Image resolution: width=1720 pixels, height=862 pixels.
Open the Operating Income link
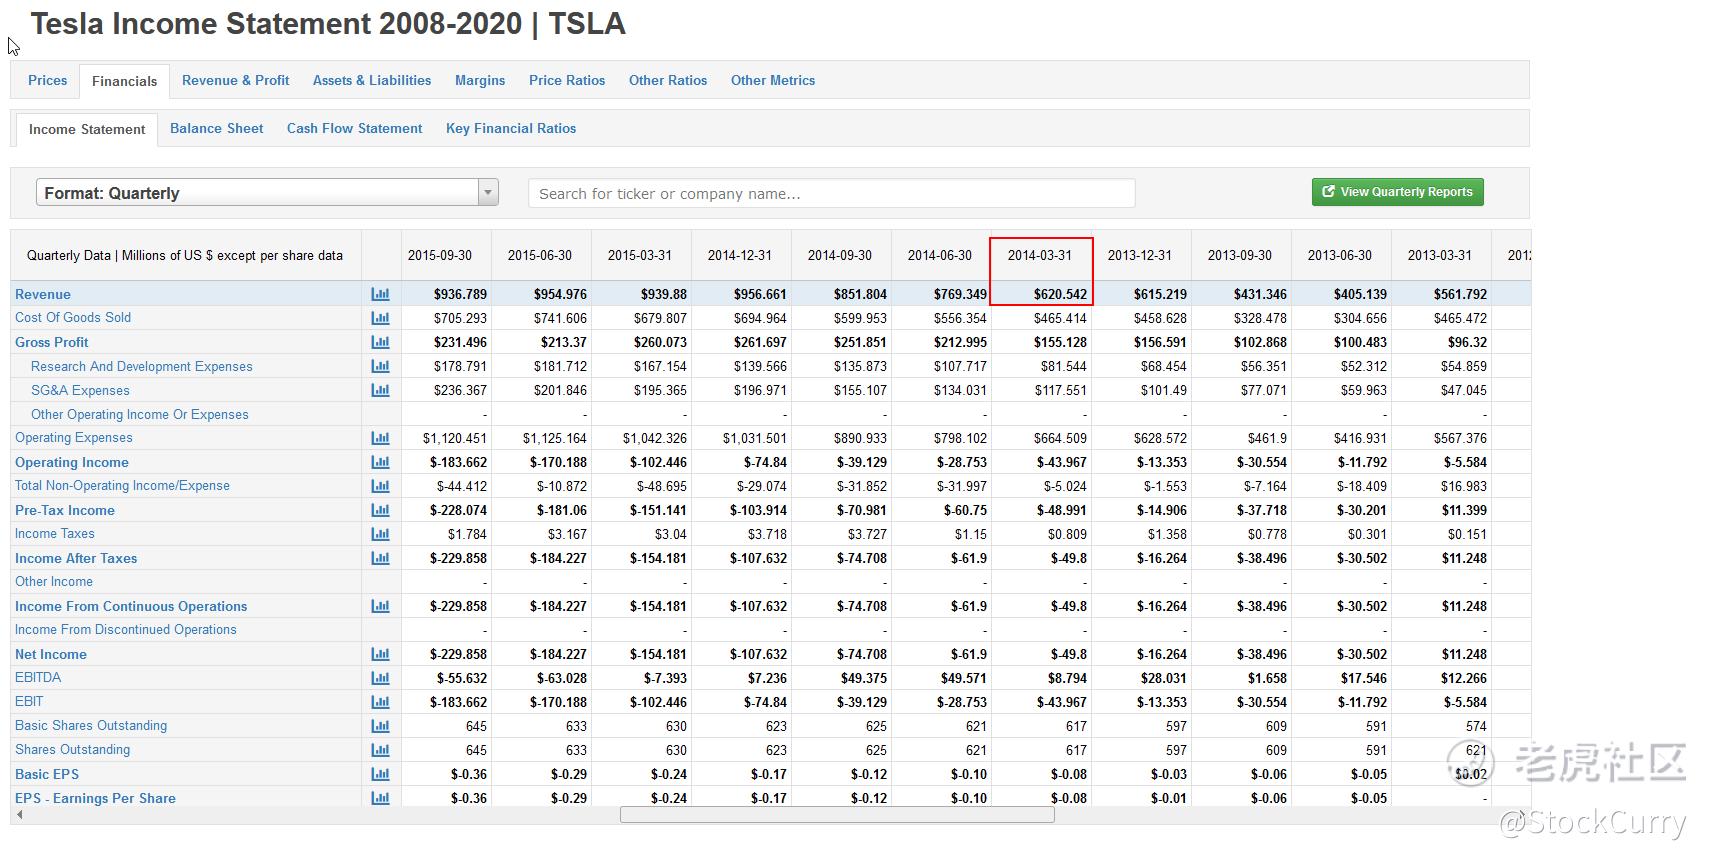(x=72, y=462)
